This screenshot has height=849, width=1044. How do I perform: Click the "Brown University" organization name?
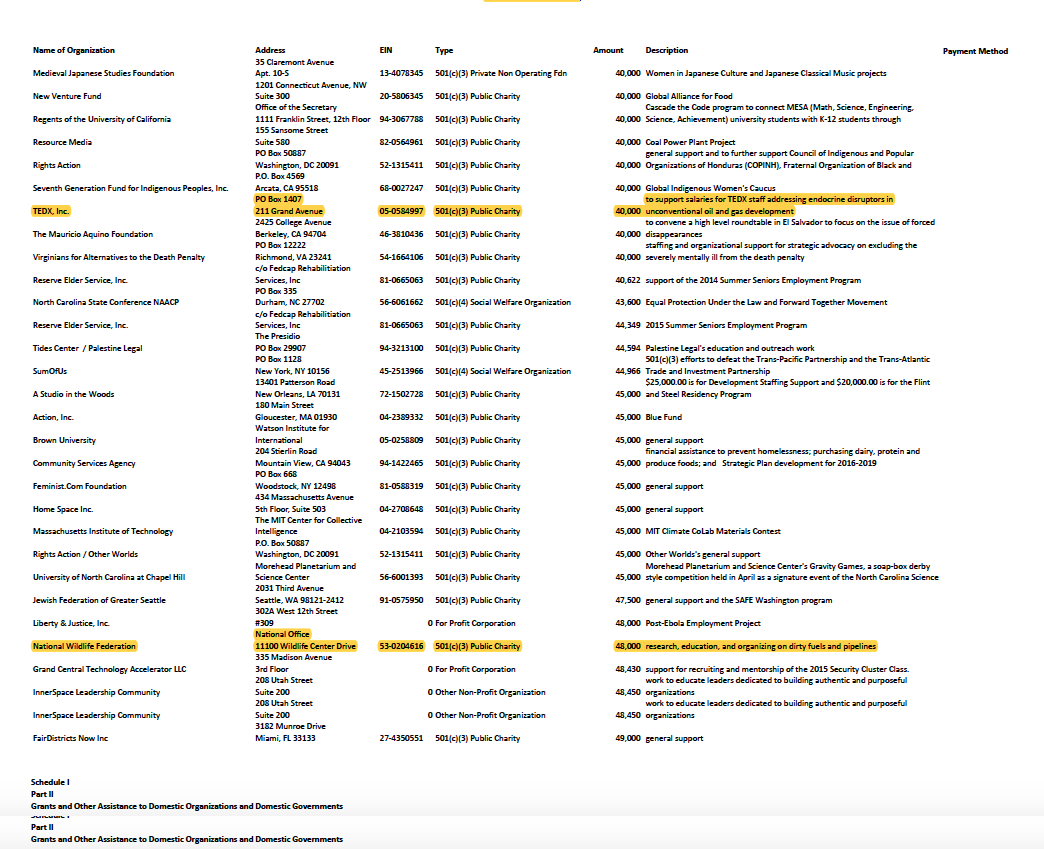click(x=64, y=440)
